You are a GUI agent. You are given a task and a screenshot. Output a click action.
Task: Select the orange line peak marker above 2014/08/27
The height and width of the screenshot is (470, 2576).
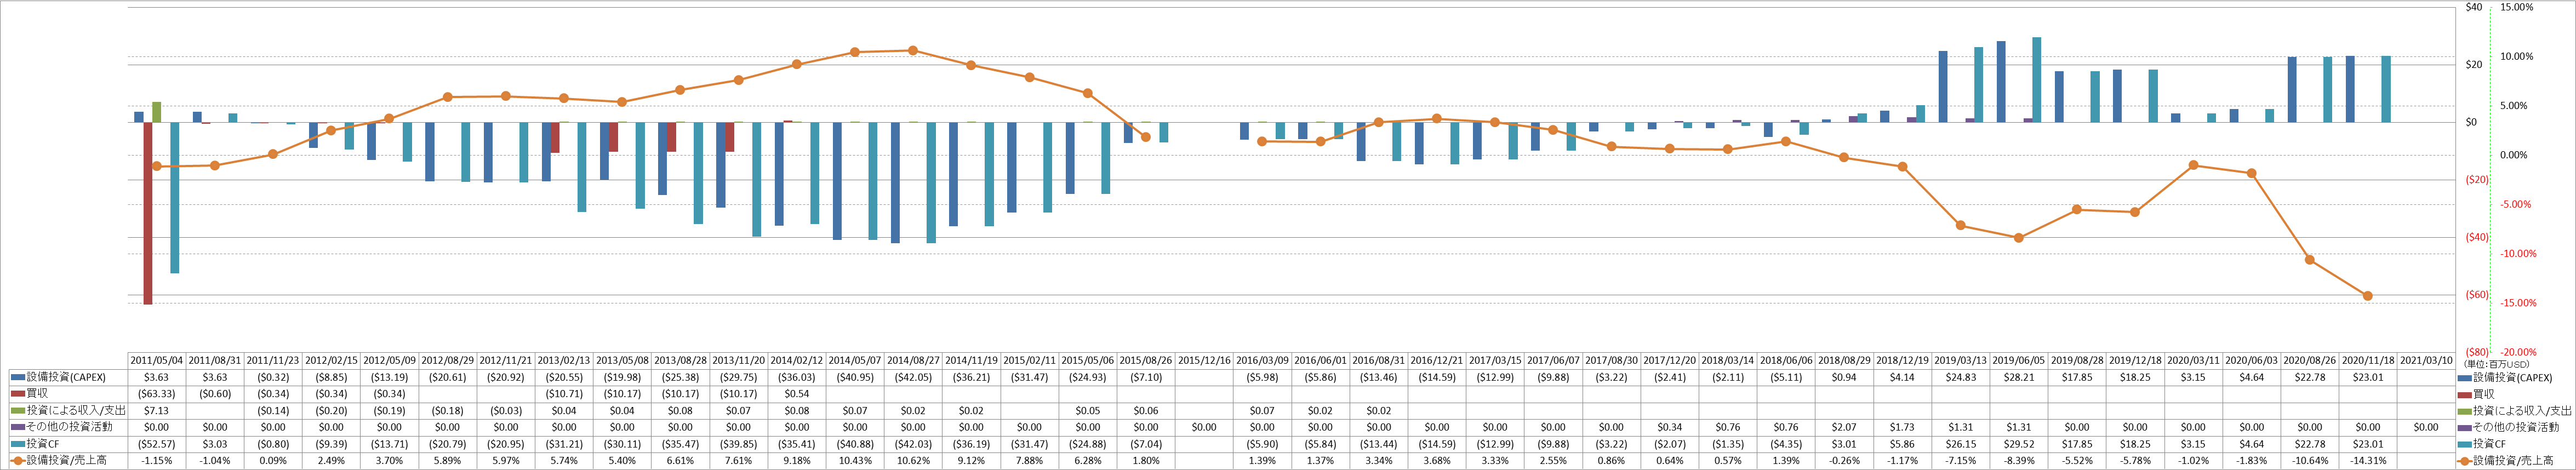pyautogui.click(x=913, y=50)
